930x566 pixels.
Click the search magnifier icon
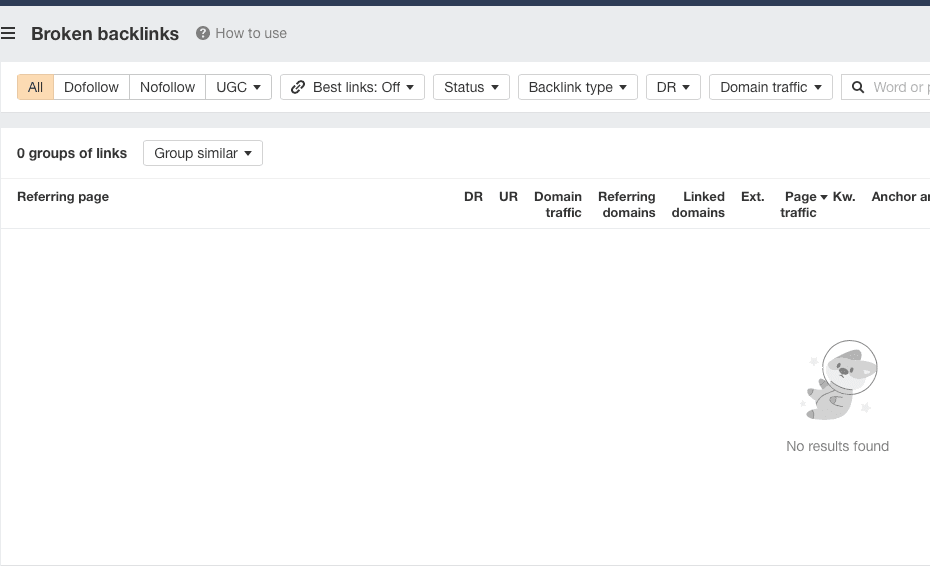tap(858, 87)
